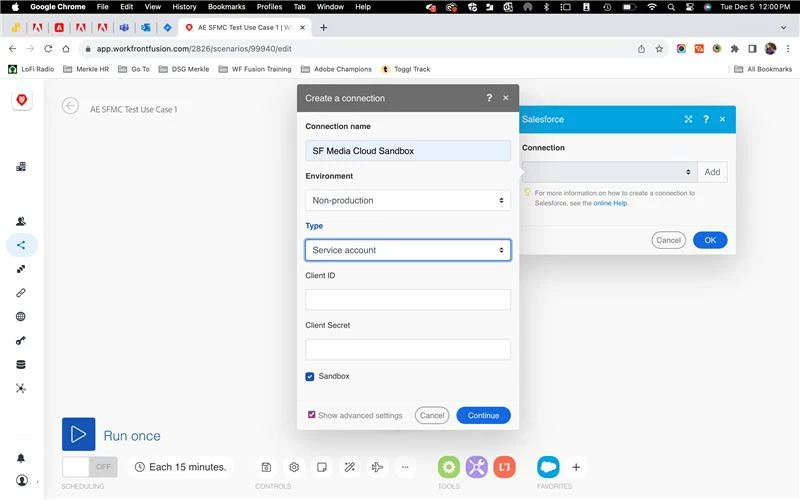
Task: Open the Environment dropdown
Action: click(x=408, y=201)
